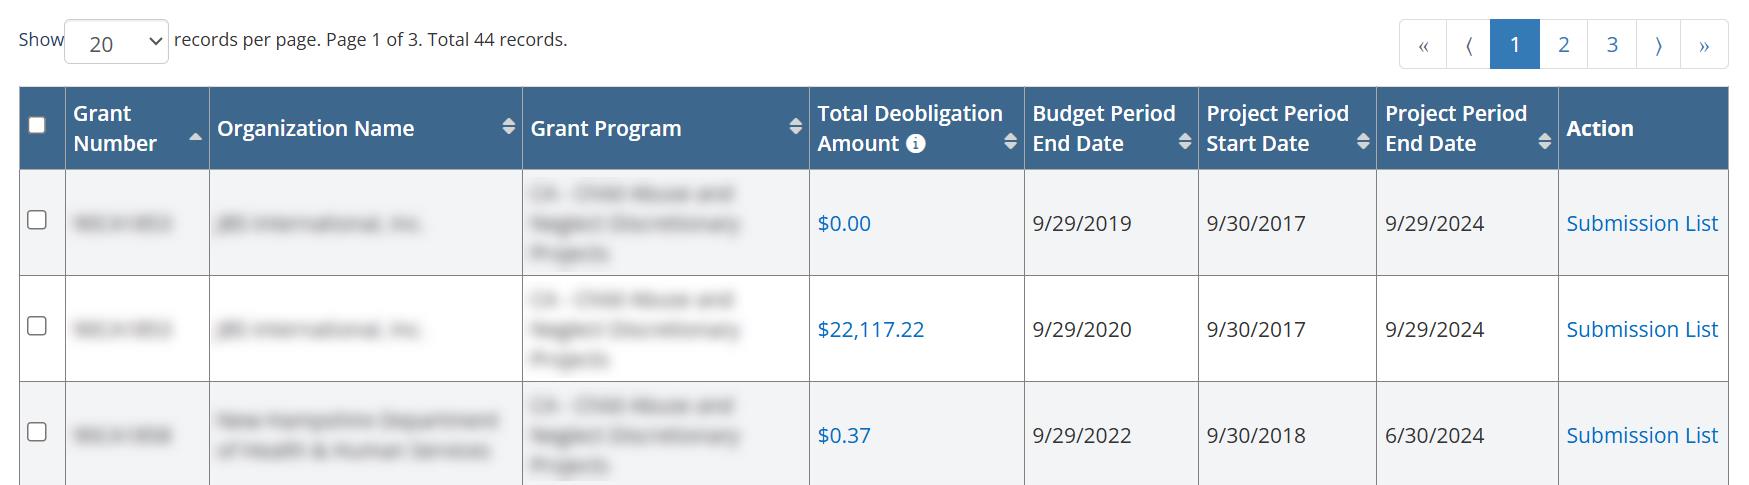Sort by Project Period End Date arrows
This screenshot has height=485, width=1749.
pyautogui.click(x=1544, y=141)
